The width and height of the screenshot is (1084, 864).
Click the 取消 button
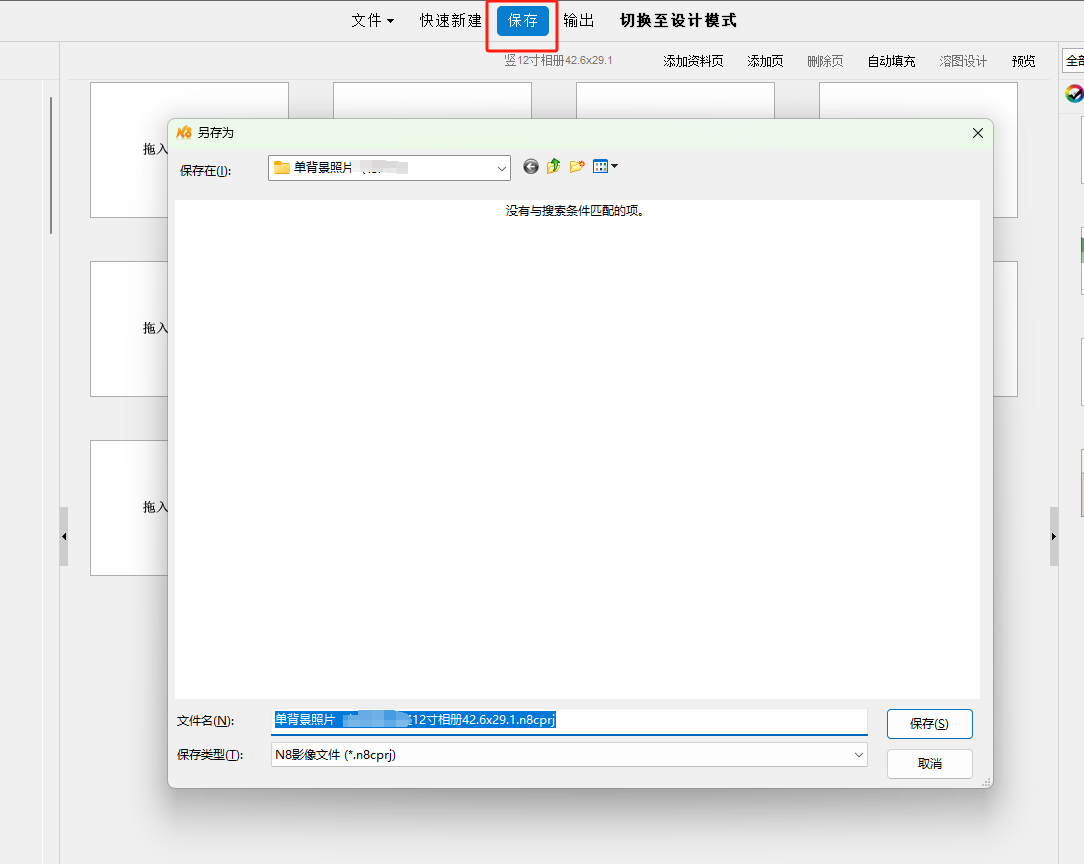coord(929,764)
